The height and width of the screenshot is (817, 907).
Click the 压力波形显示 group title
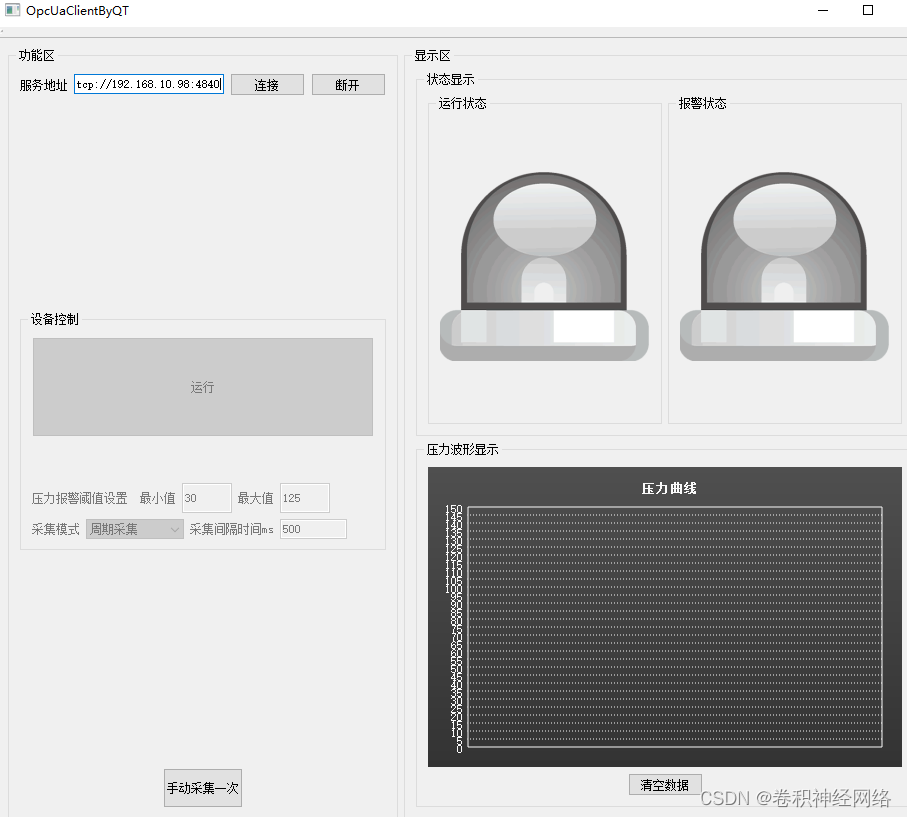coord(462,450)
